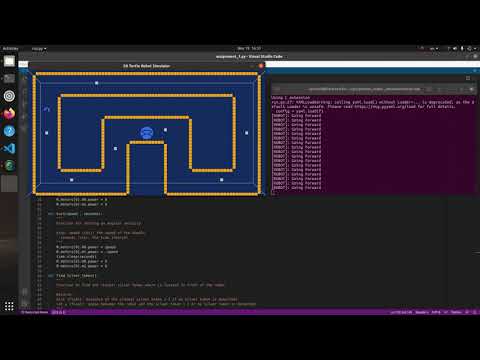
Task: Click errors and warnings count in status bar
Action: click(x=59, y=312)
